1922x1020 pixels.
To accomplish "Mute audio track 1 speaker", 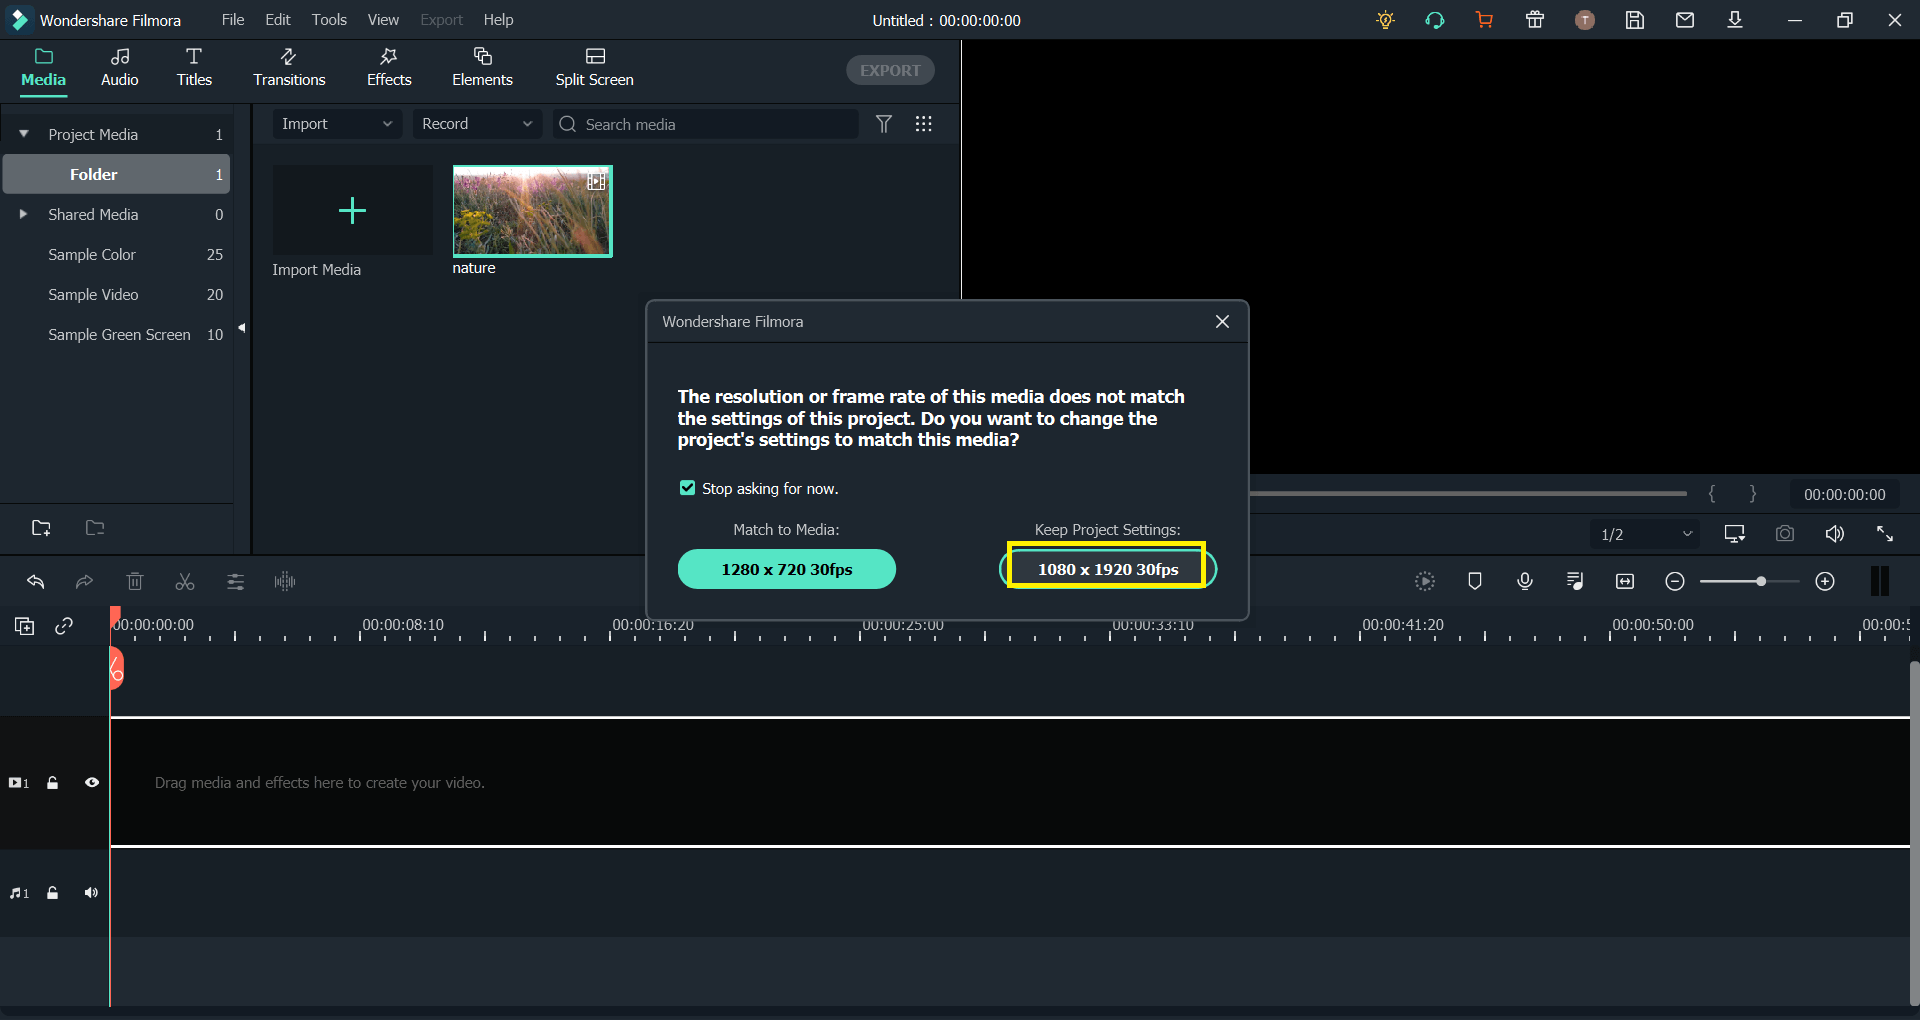I will point(92,893).
